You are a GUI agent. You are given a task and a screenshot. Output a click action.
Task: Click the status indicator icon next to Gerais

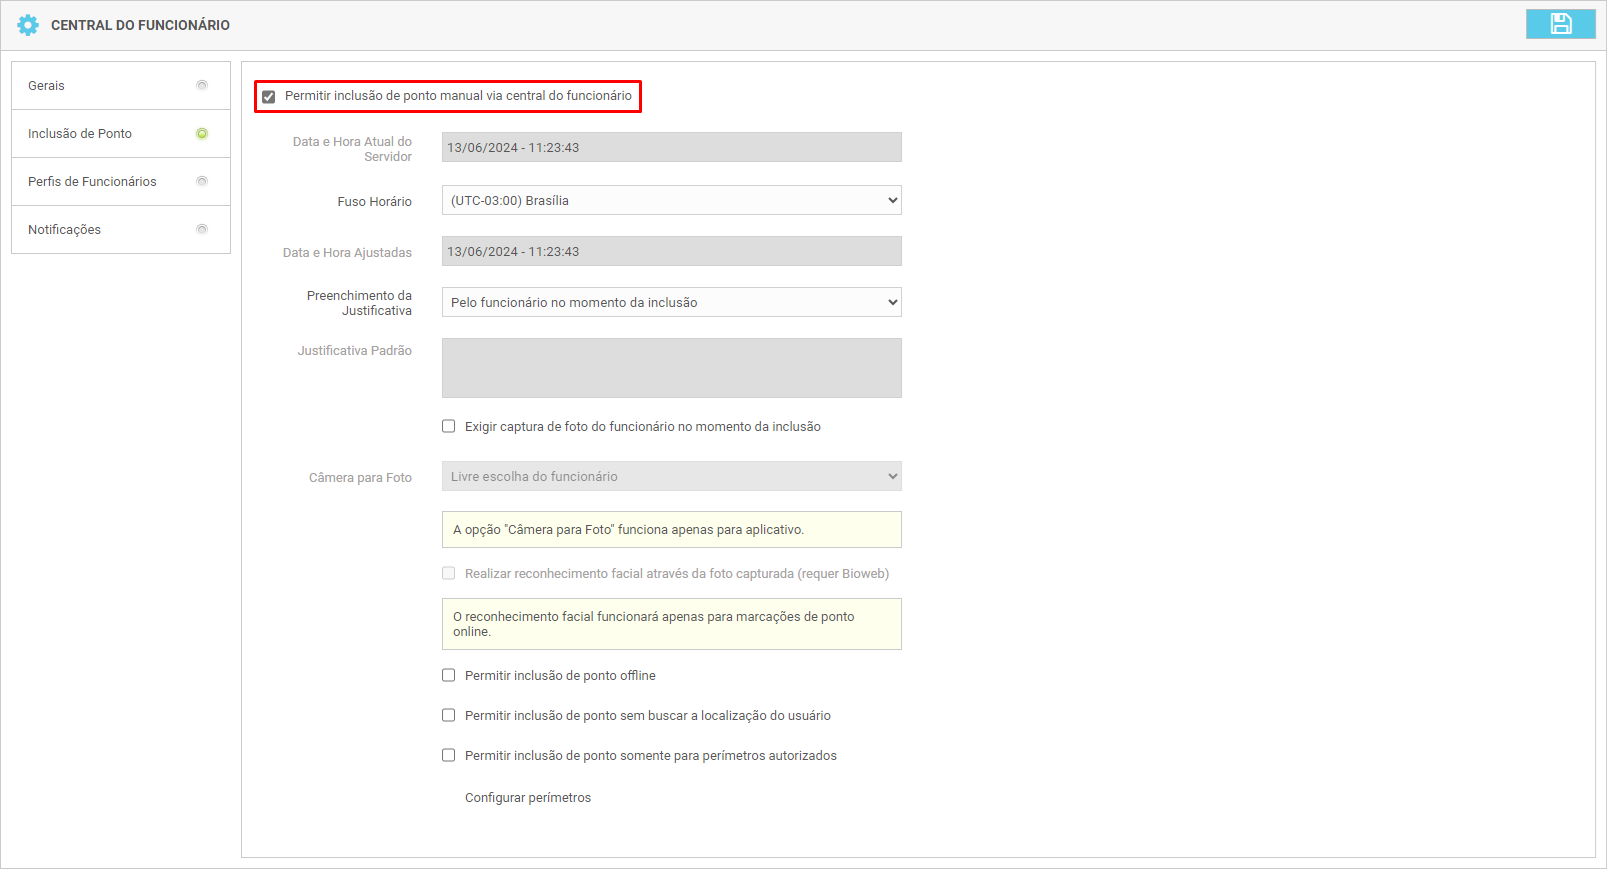(202, 85)
